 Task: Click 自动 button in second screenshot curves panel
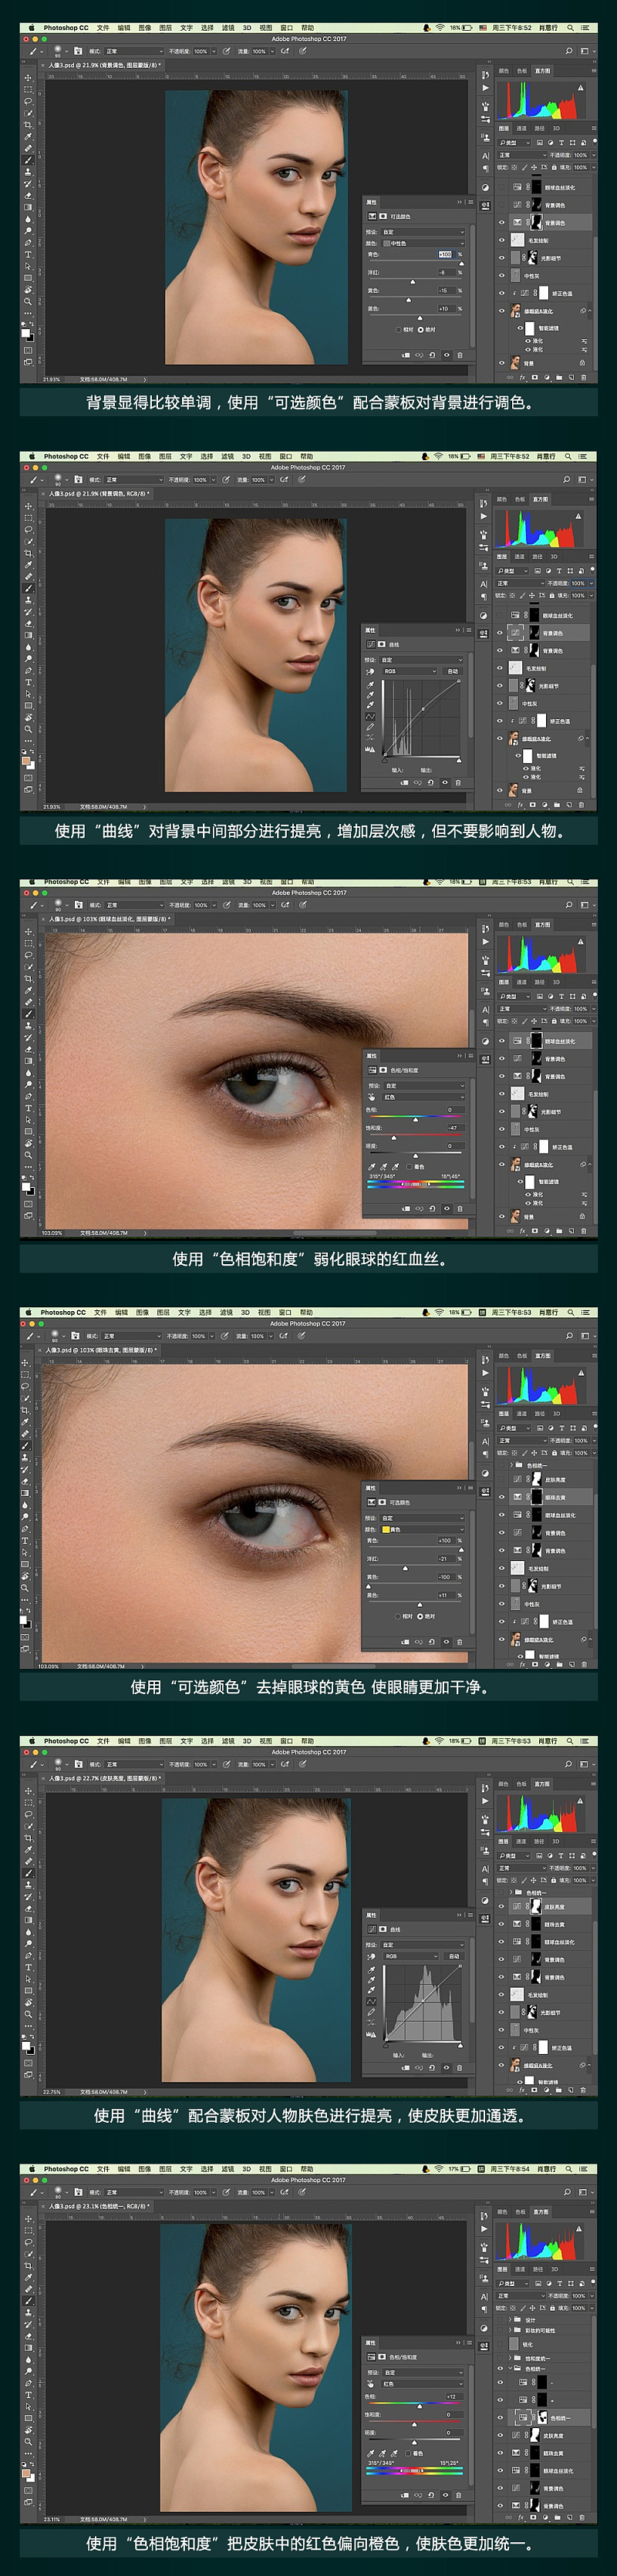tap(452, 671)
